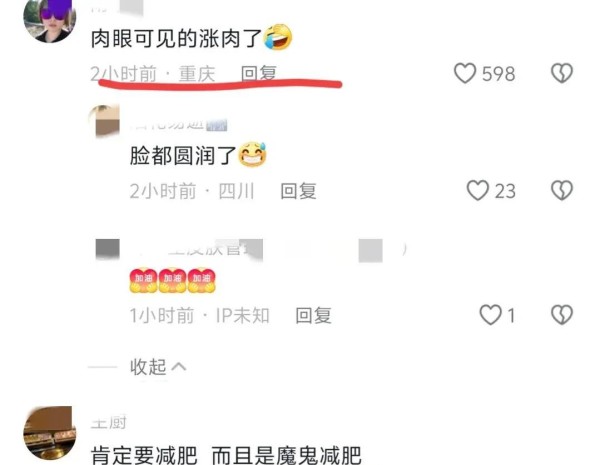The image size is (600, 465).
Task: Like the comment with 598 likes
Action: (x=465, y=73)
